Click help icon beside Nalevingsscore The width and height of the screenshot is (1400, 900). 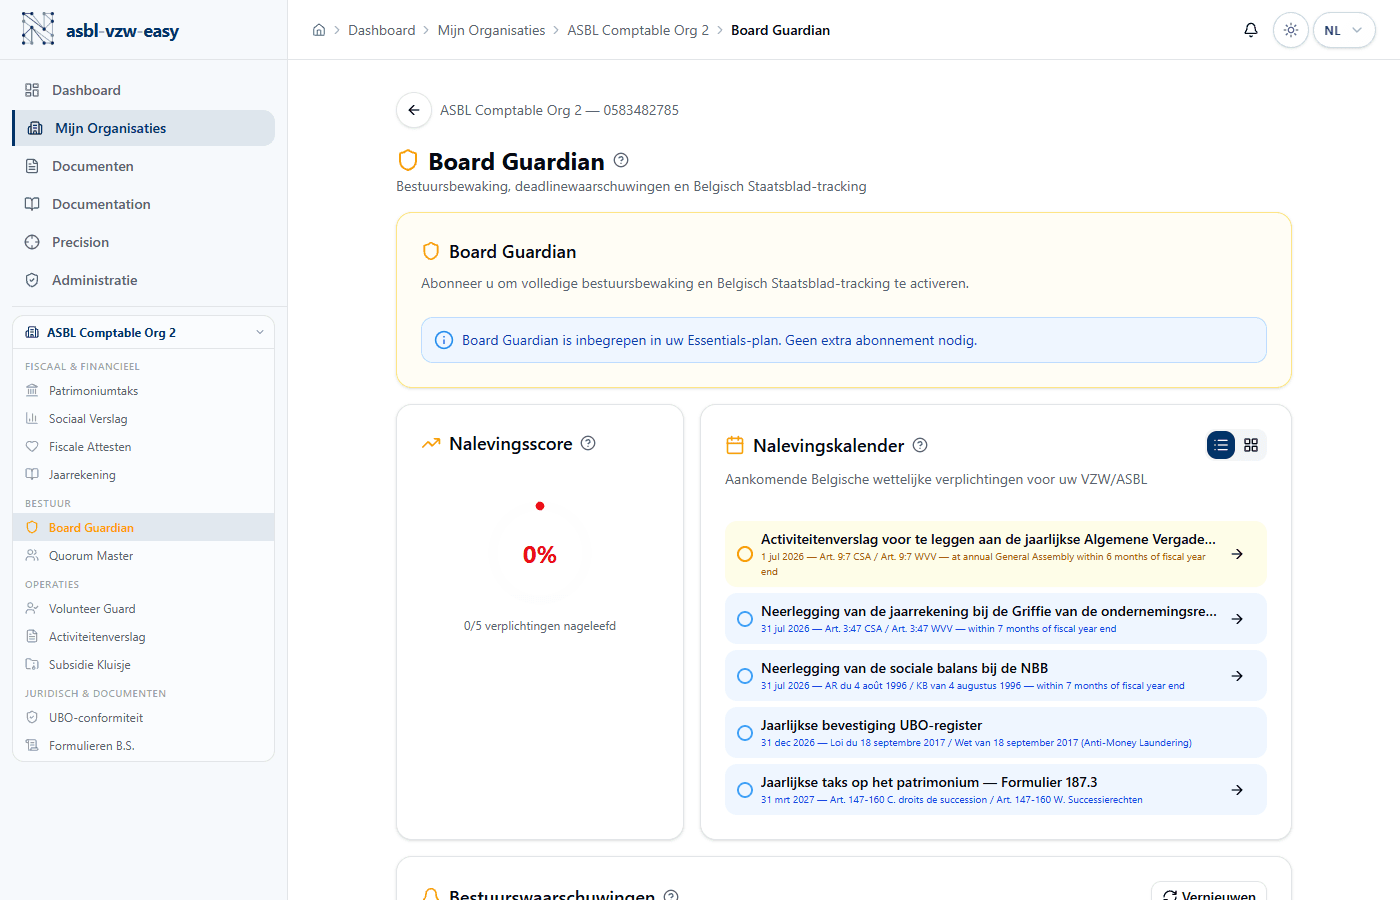588,443
